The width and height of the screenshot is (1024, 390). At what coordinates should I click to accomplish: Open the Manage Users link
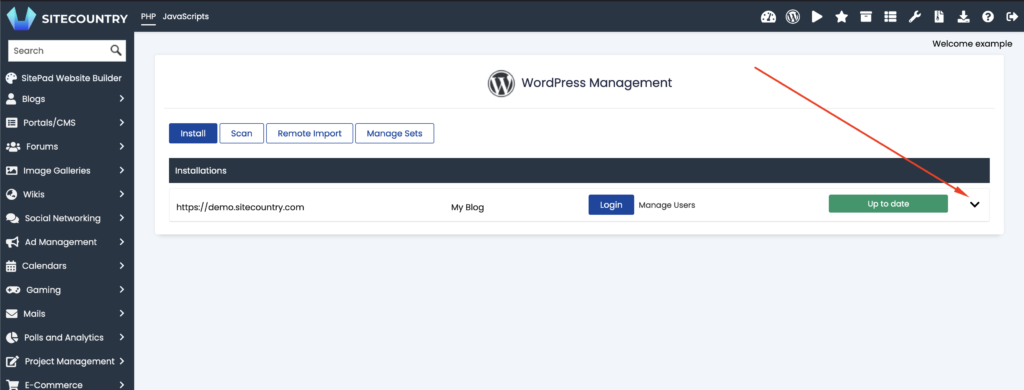pos(667,204)
